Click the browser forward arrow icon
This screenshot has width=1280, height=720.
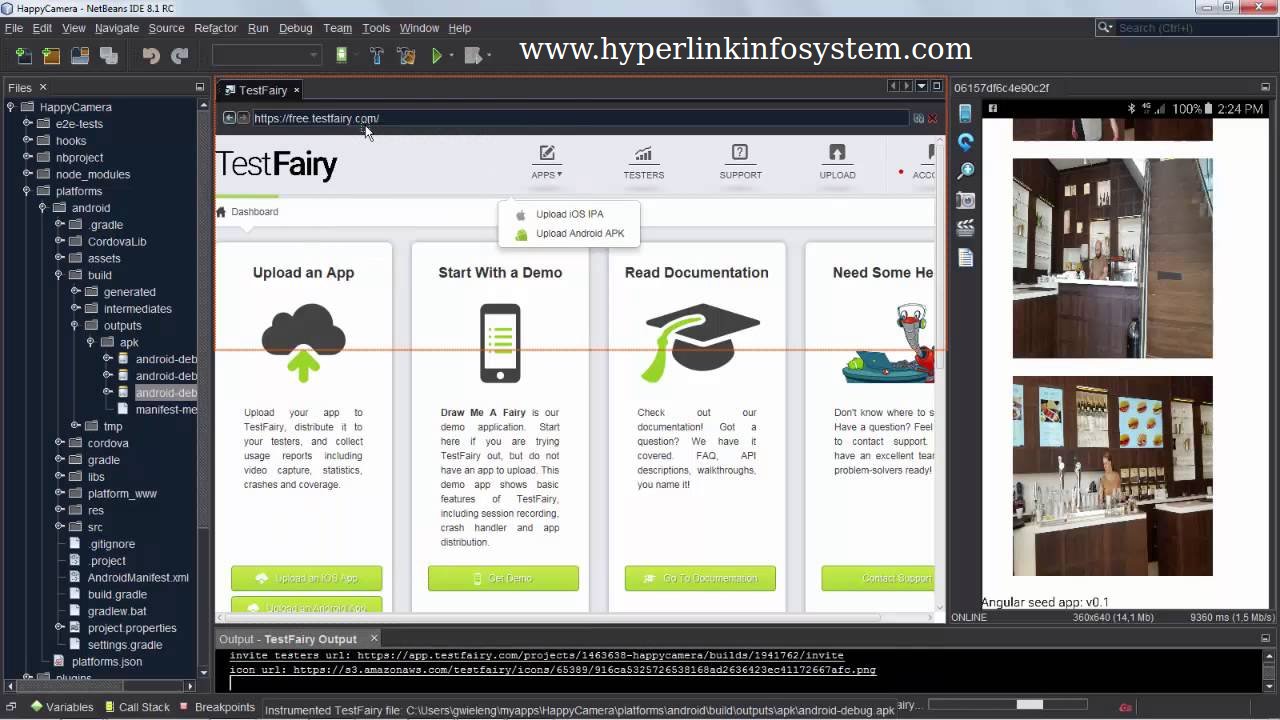[243, 118]
